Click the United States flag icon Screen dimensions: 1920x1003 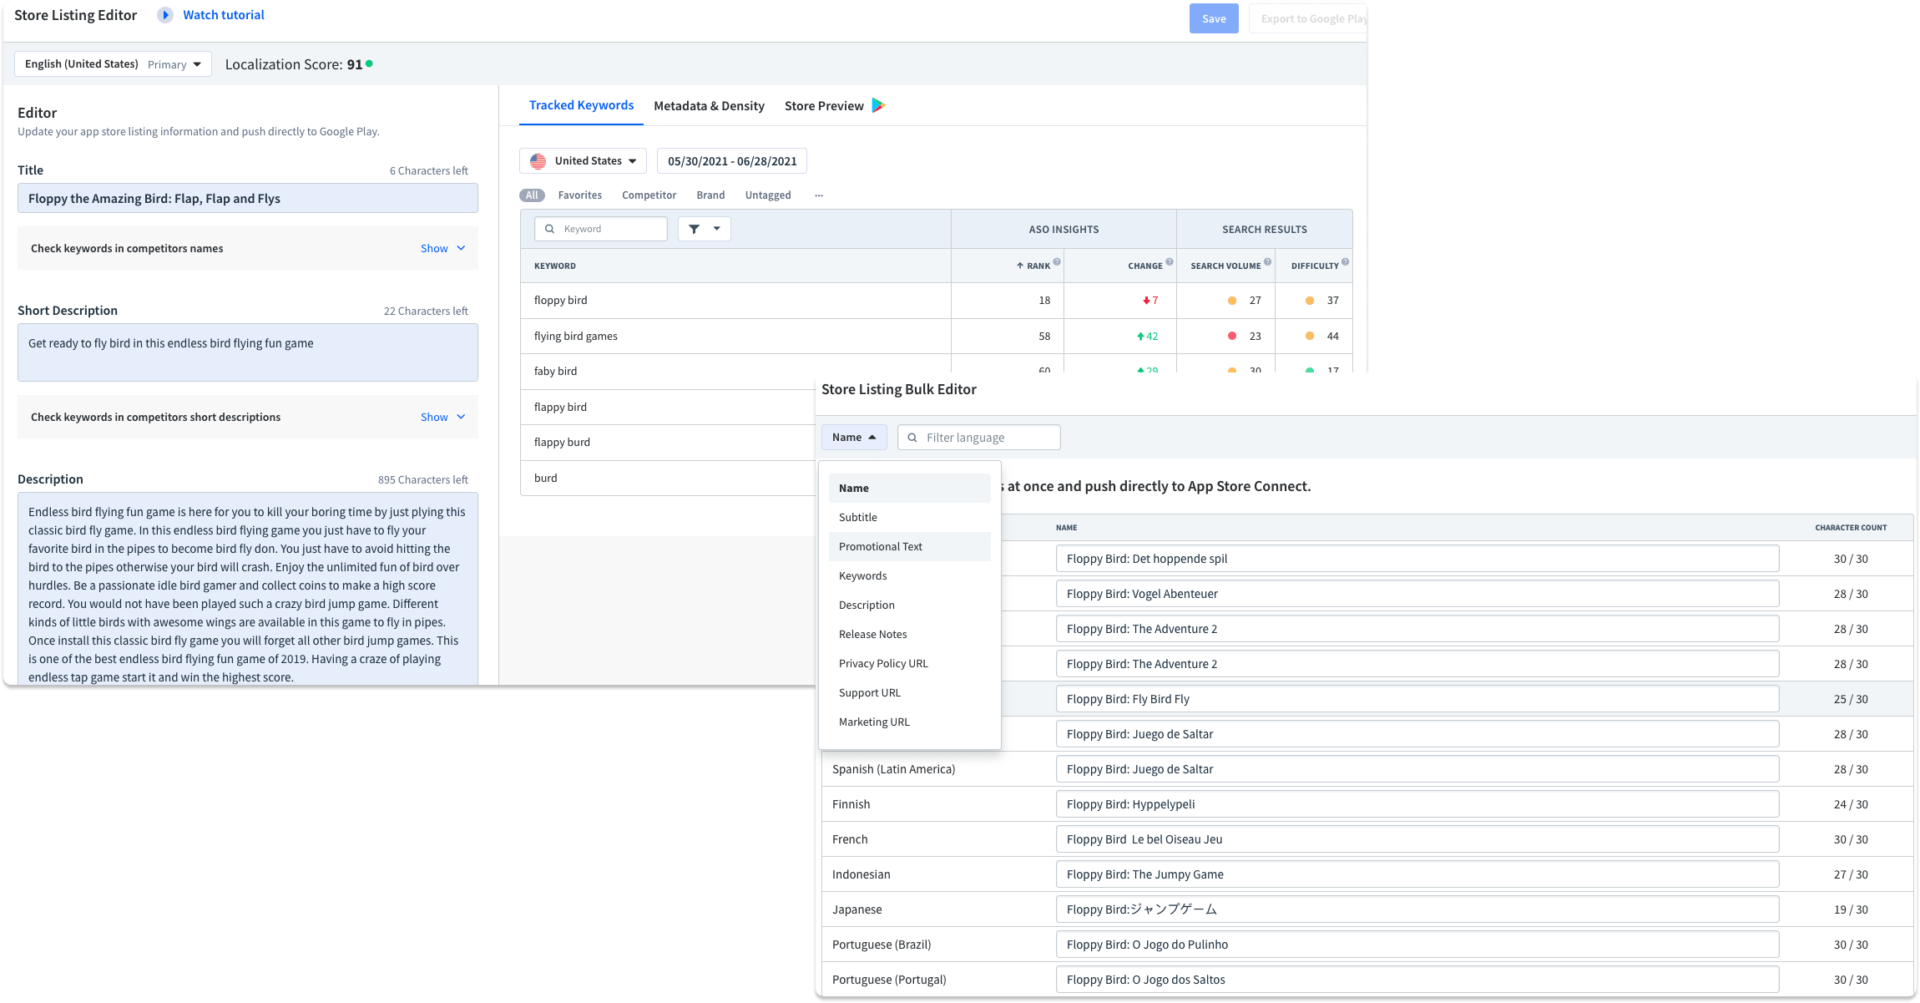538,161
